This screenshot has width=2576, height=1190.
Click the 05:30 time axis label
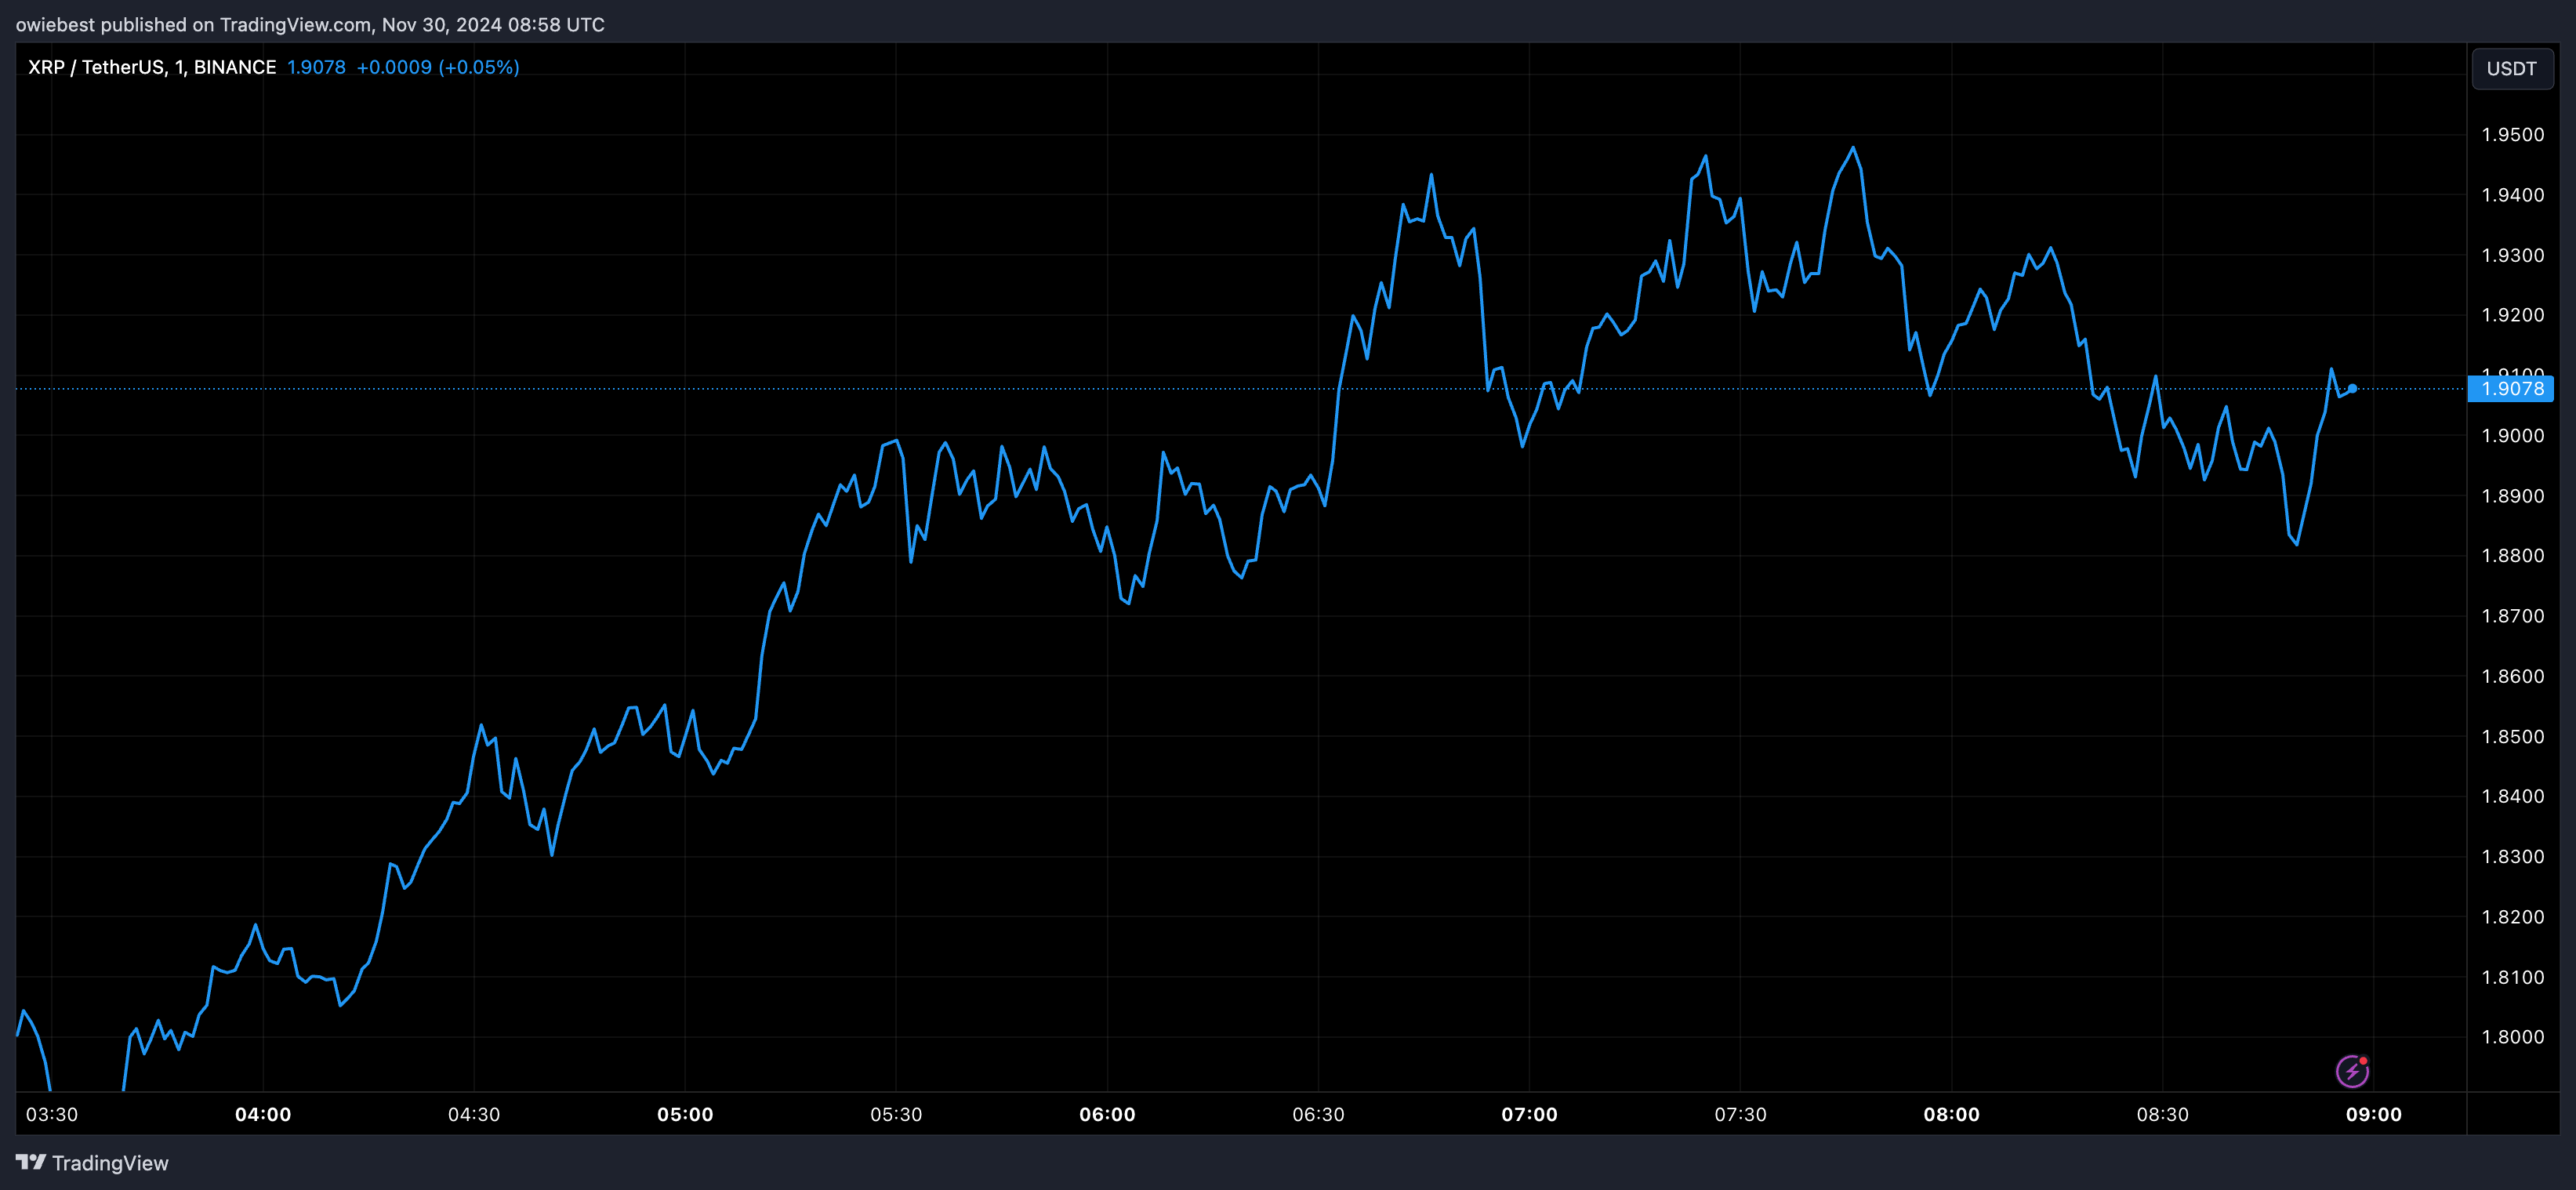click(x=896, y=1114)
